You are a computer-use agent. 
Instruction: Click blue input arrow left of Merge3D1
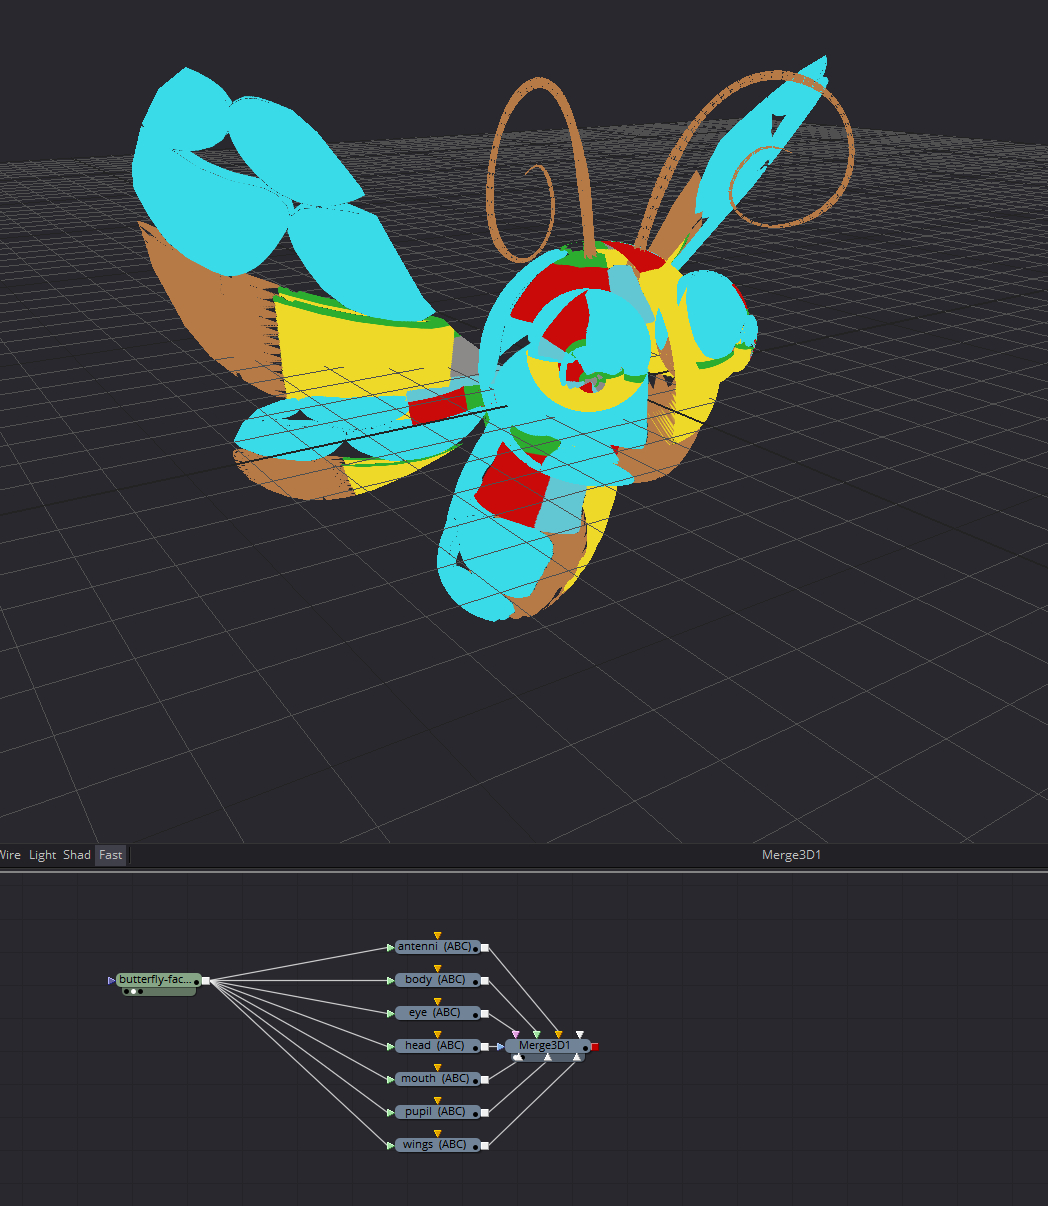point(500,1046)
